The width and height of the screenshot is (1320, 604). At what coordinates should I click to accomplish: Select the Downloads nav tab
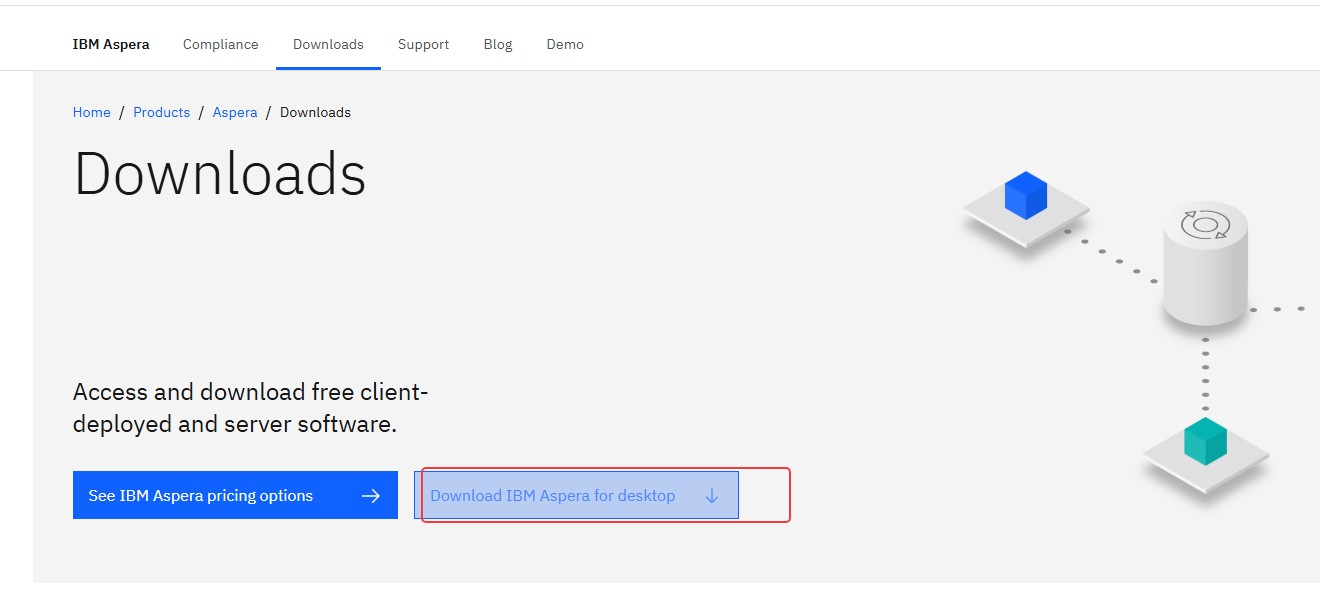(328, 44)
